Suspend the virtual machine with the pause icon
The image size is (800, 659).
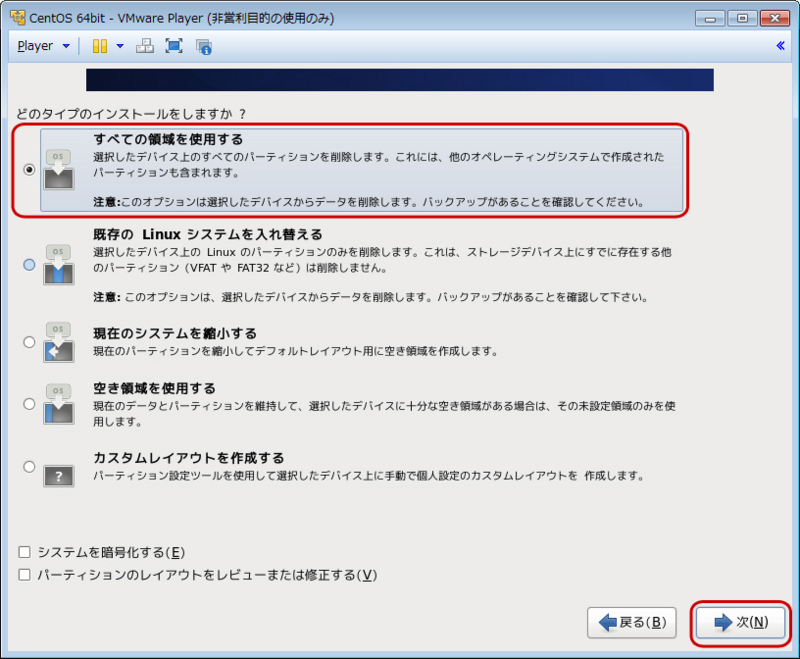pos(100,45)
